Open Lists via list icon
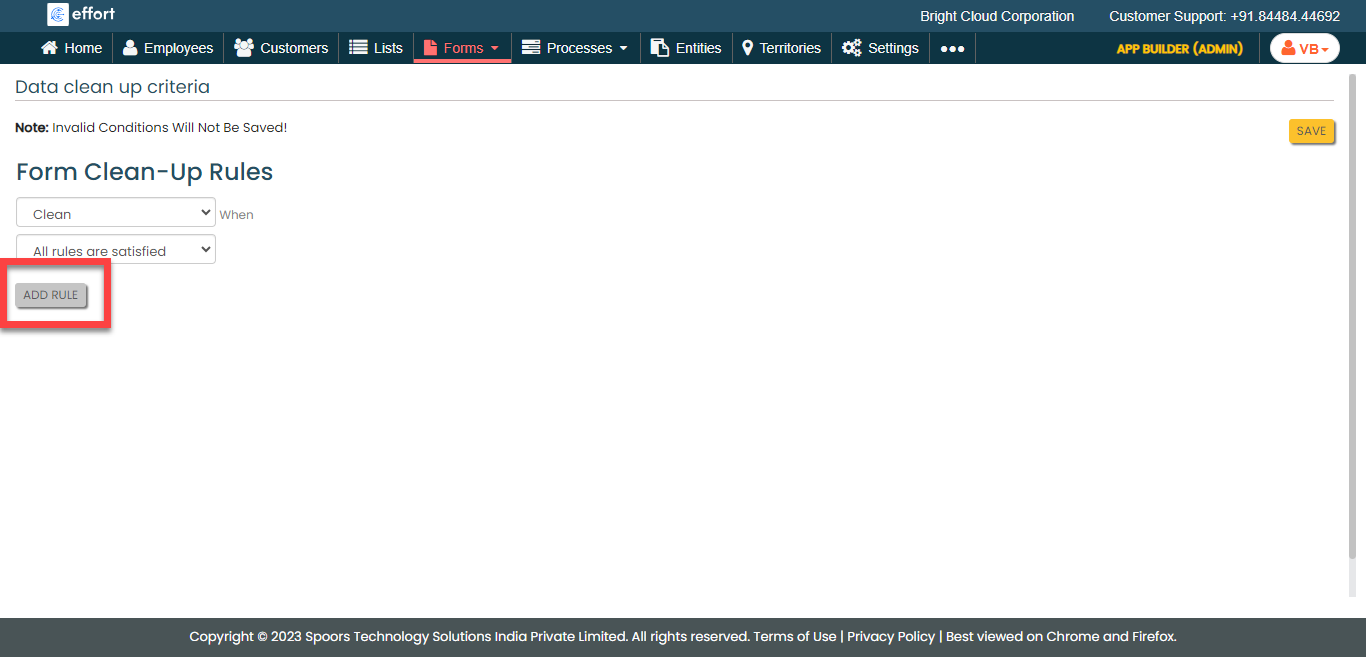 (x=358, y=48)
